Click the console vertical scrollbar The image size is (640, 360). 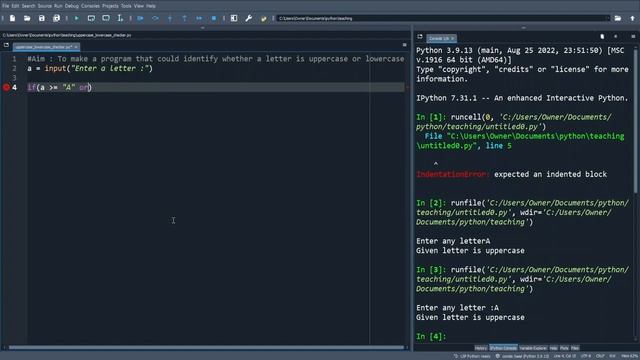coord(635,120)
